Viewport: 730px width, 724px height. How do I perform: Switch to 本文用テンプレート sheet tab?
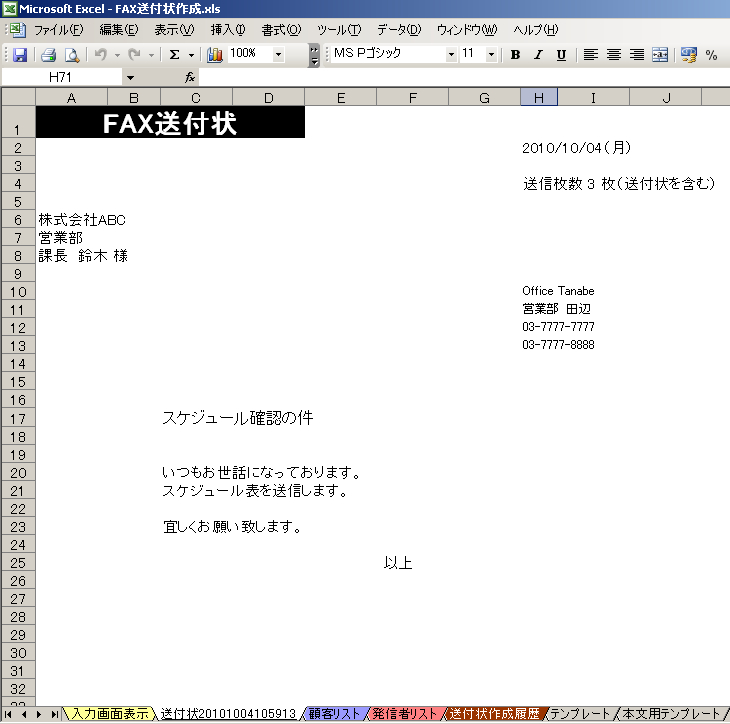(671, 713)
